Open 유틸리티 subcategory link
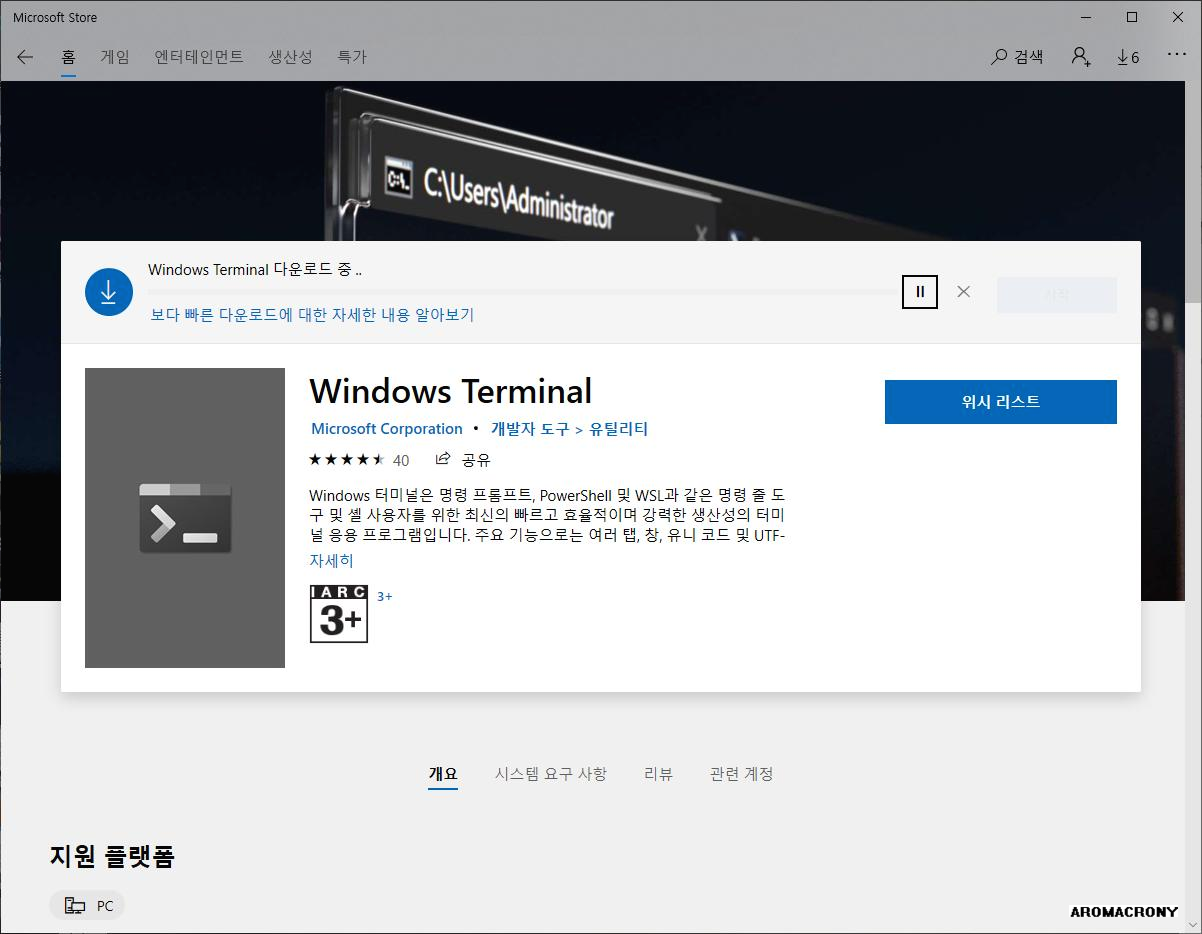This screenshot has width=1202, height=934. click(x=618, y=429)
